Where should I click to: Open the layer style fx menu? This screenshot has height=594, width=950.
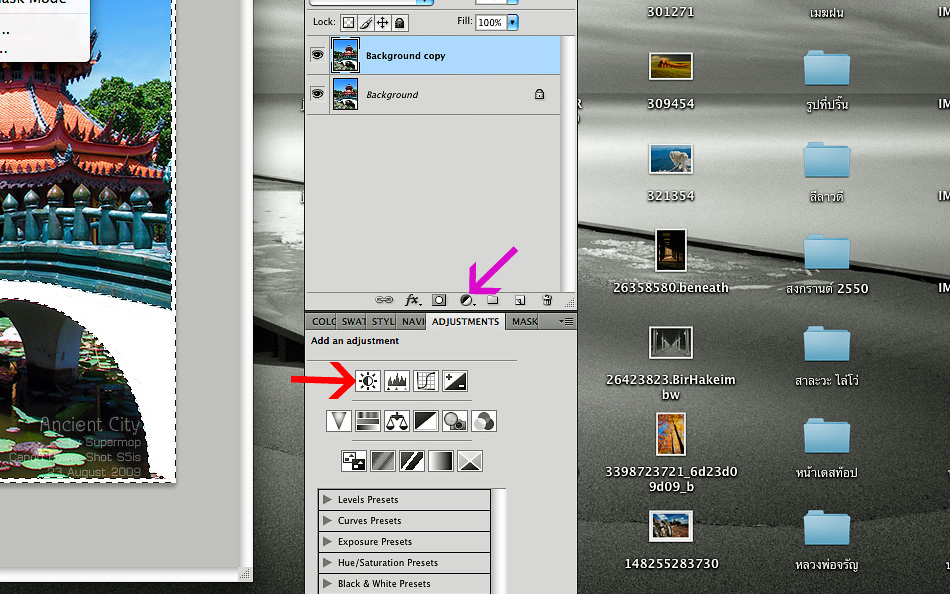coord(412,300)
